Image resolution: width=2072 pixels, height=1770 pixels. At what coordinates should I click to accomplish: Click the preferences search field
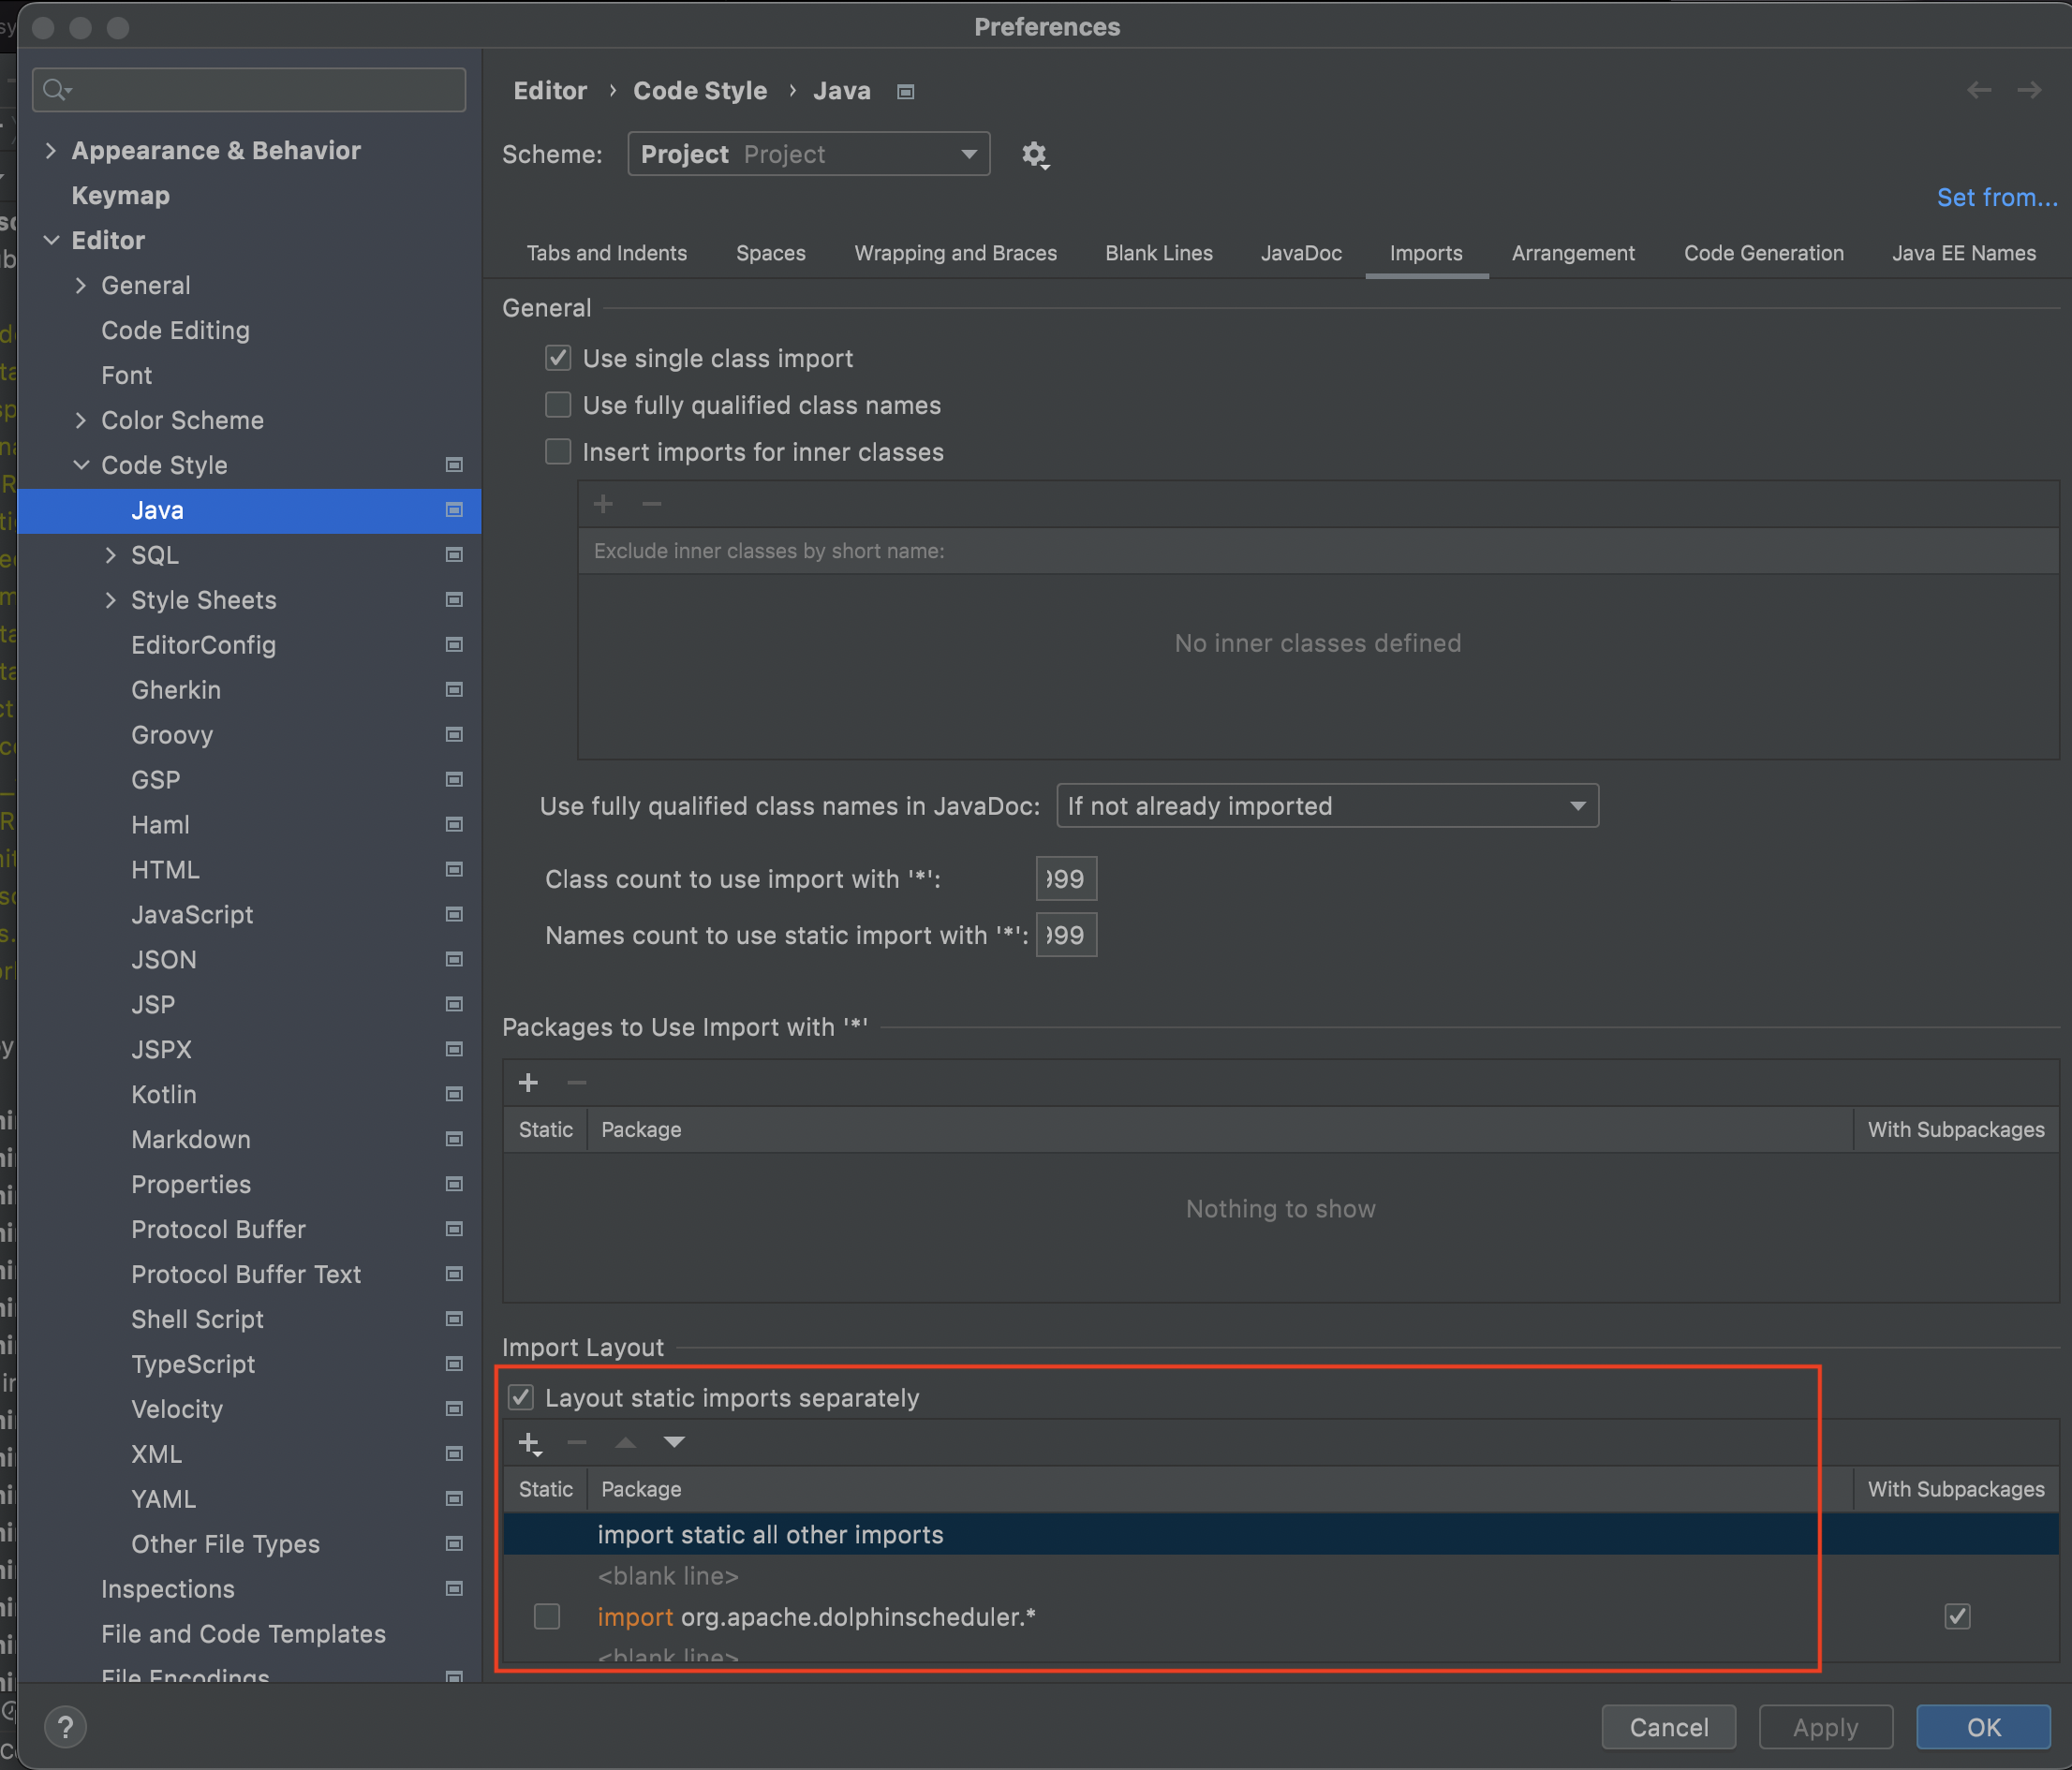click(x=250, y=90)
